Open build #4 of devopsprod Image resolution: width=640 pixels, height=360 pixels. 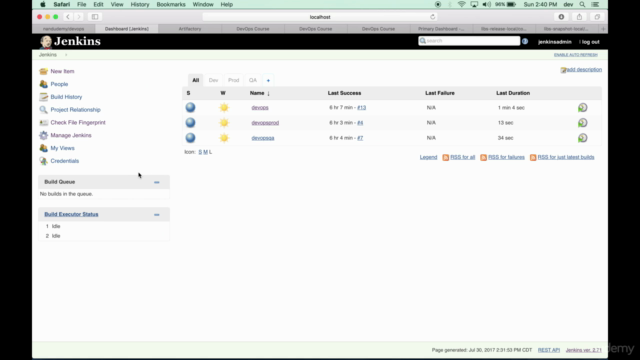tap(360, 123)
